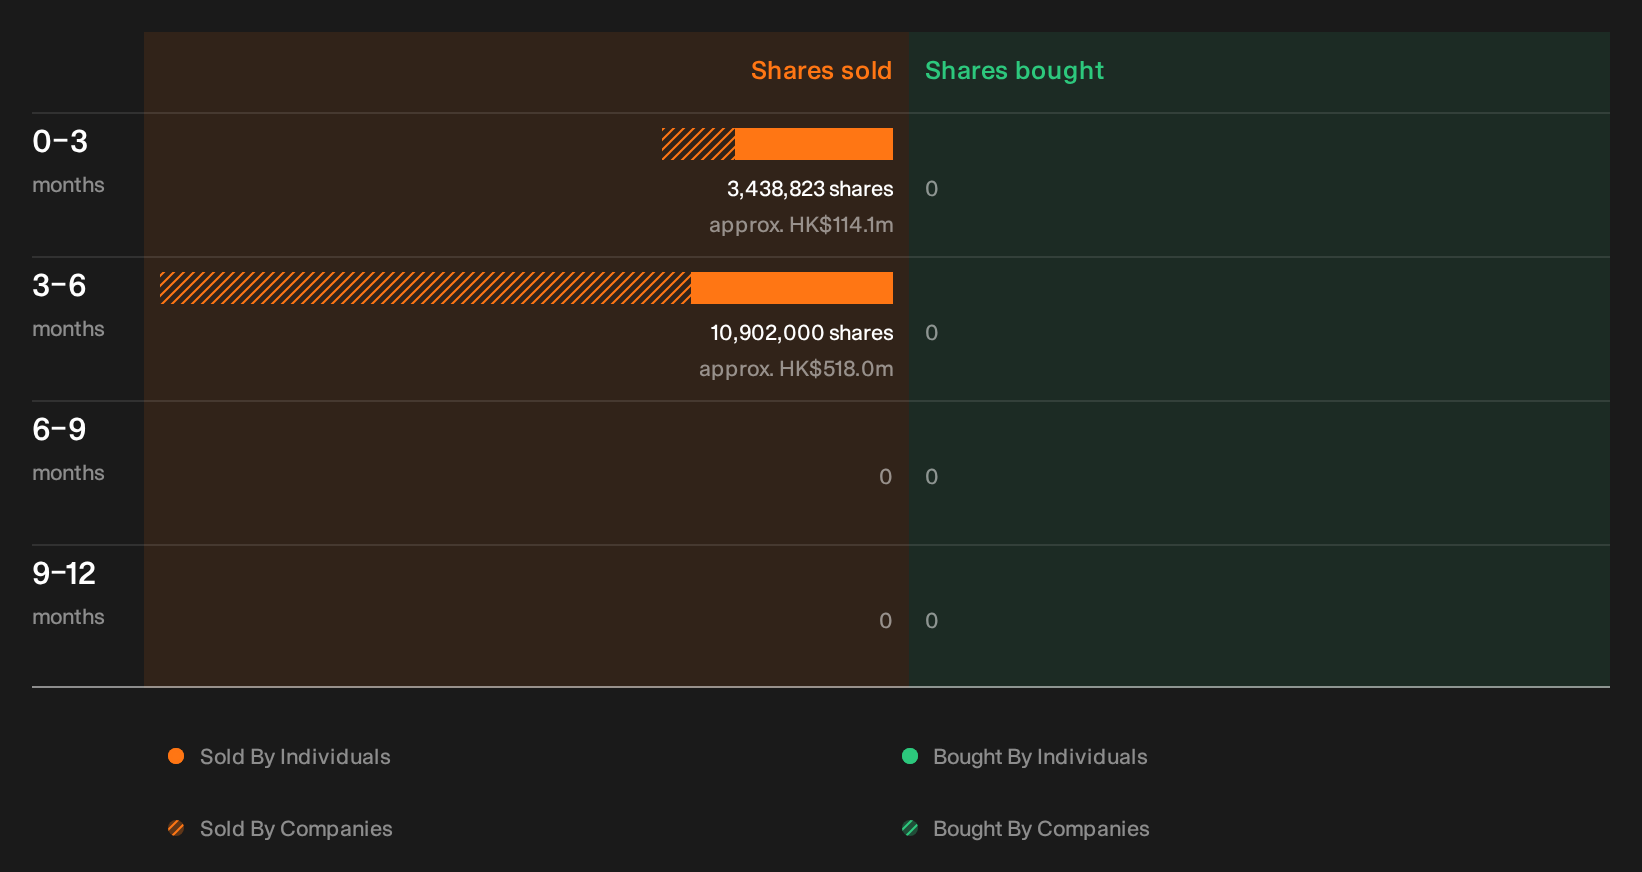Select the Bought By Individuals legend label
Viewport: 1642px width, 872px height.
click(1040, 757)
